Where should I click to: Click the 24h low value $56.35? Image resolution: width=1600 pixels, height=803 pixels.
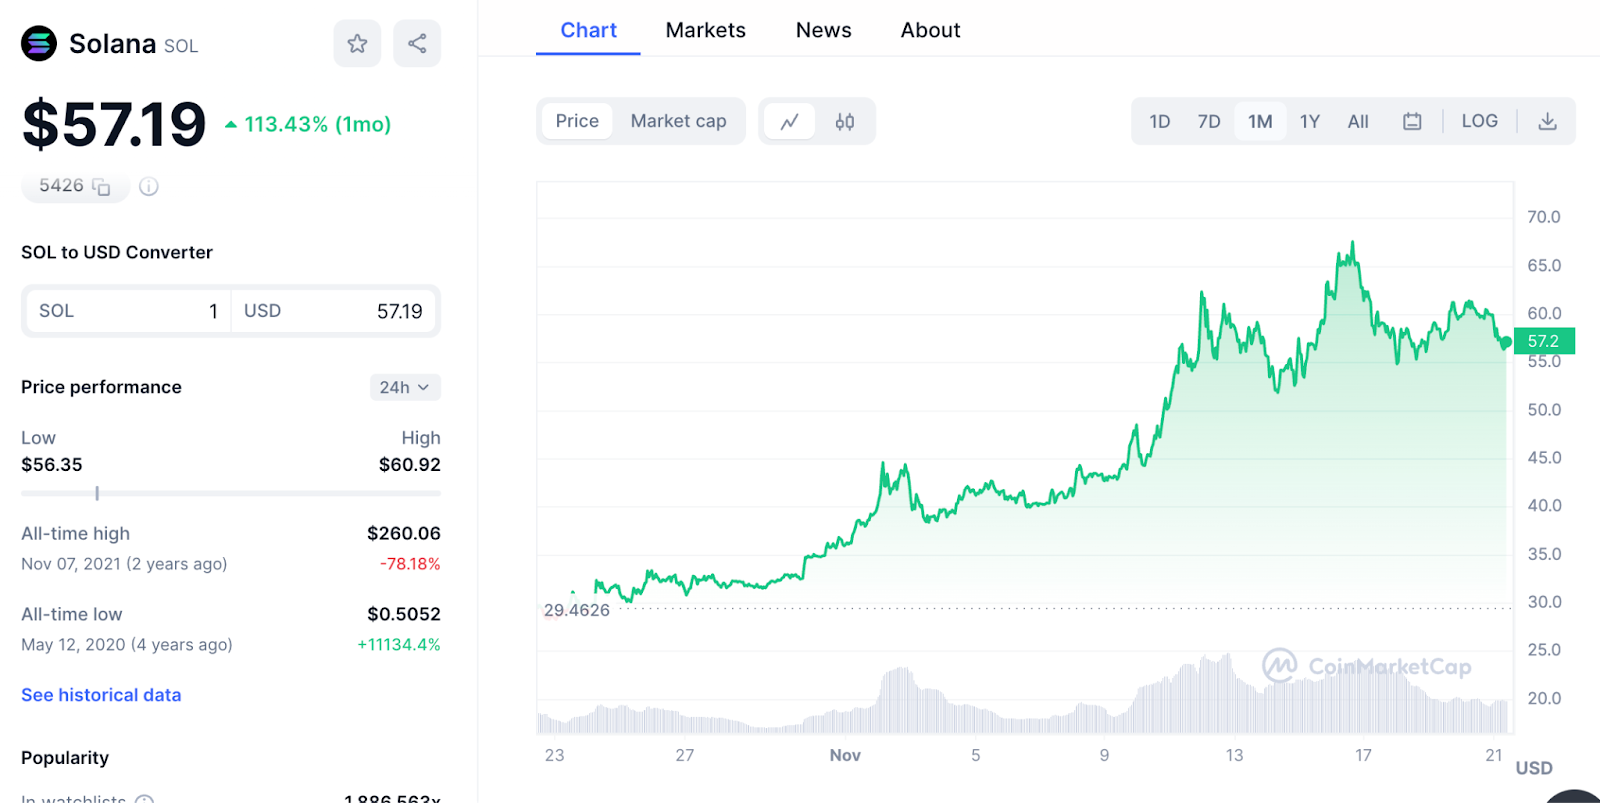(x=52, y=464)
